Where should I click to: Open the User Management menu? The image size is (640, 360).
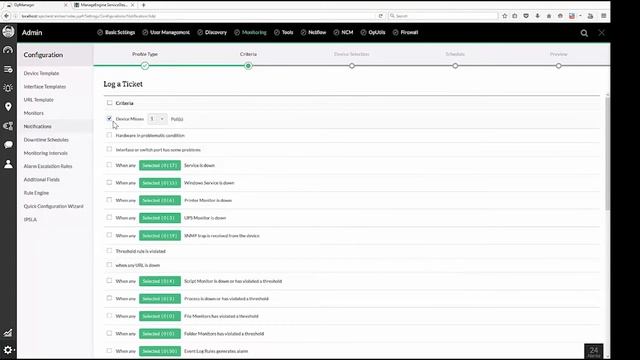tap(166, 32)
